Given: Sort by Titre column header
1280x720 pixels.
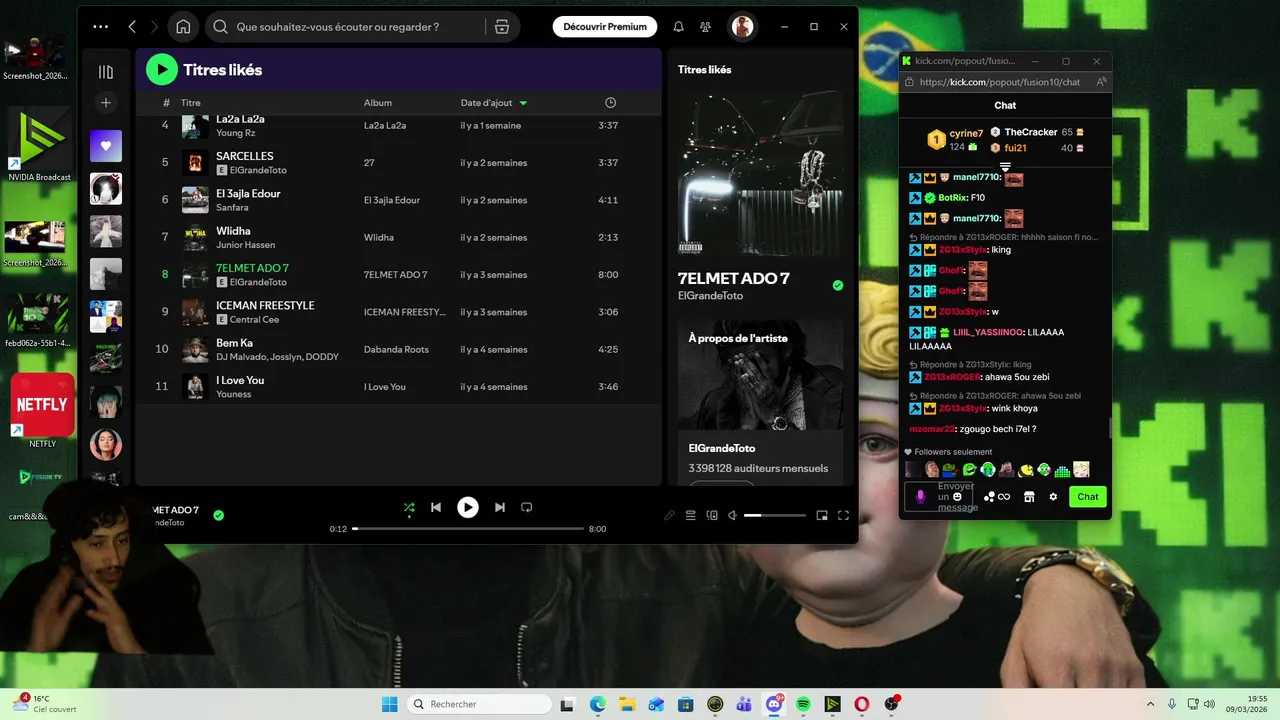Looking at the screenshot, I should (x=191, y=103).
